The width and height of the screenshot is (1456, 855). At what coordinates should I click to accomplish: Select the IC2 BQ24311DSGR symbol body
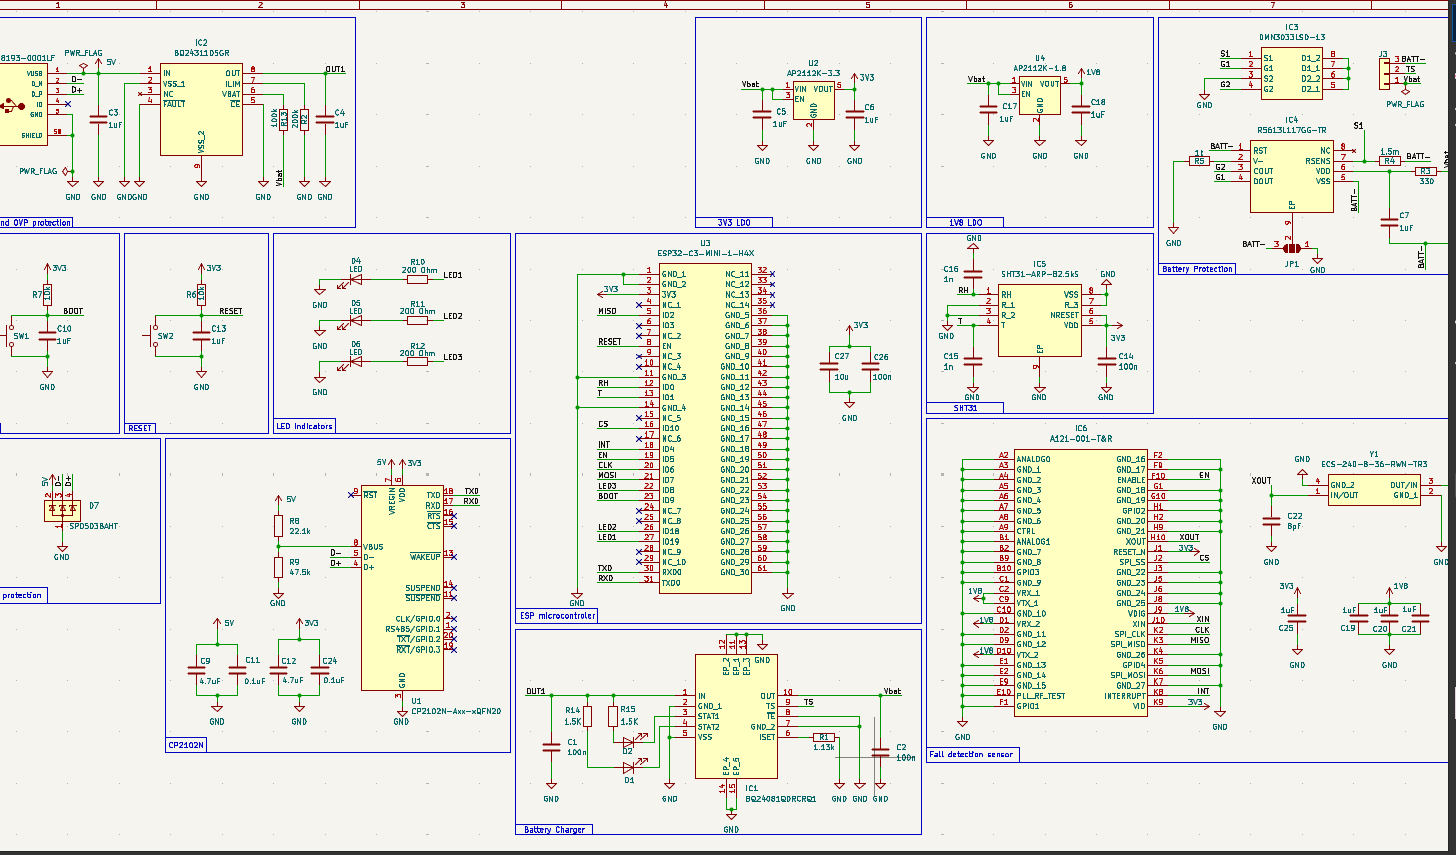pyautogui.click(x=201, y=109)
